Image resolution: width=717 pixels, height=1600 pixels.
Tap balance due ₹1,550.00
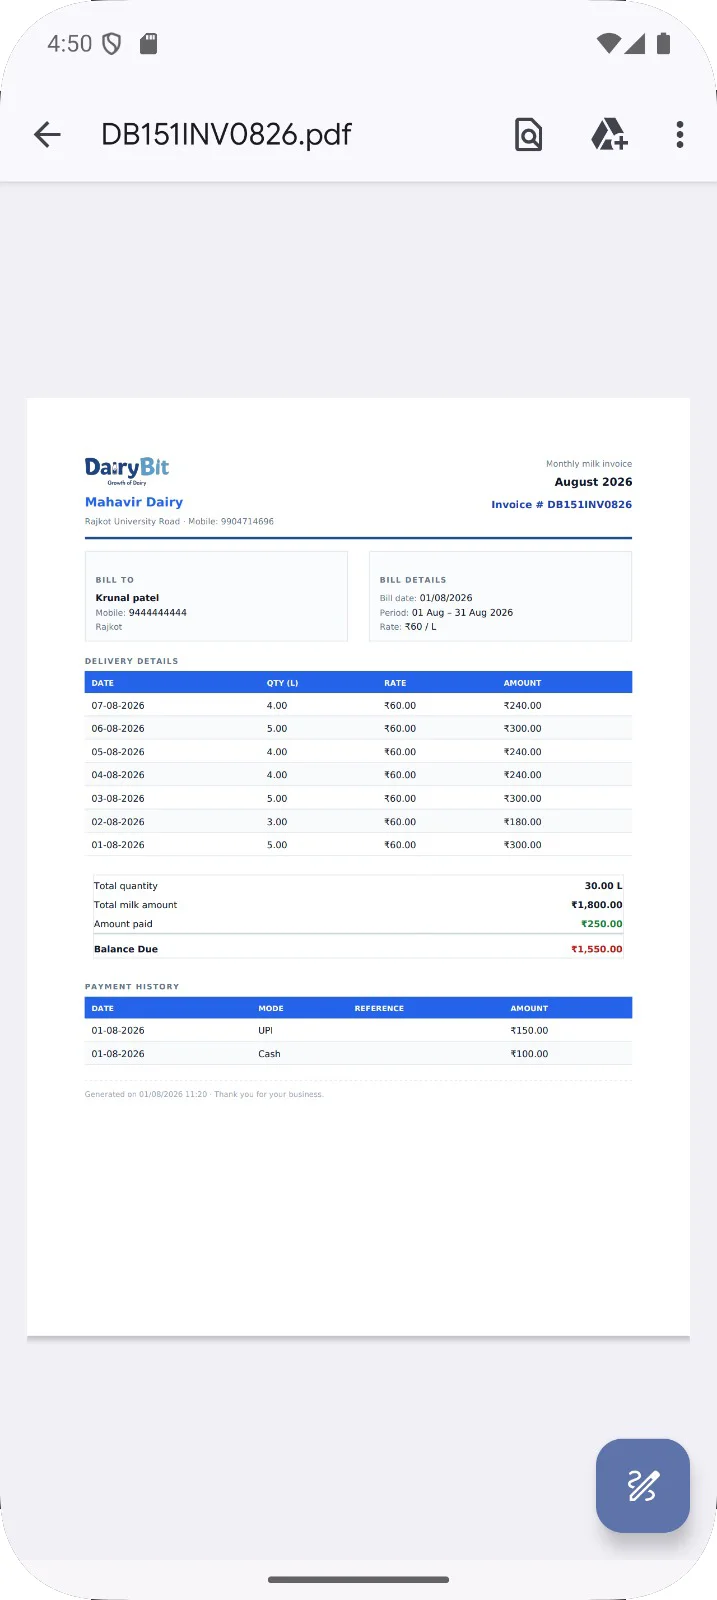point(596,949)
